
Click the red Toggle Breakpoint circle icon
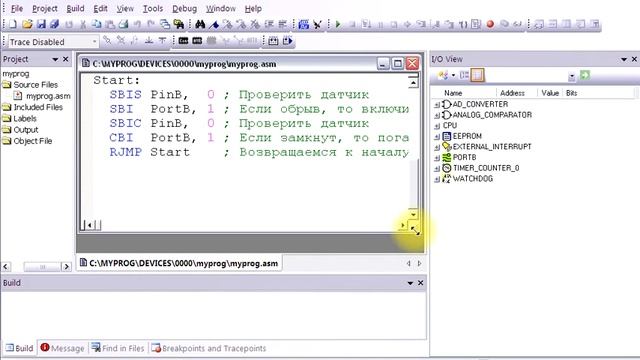pos(490,24)
